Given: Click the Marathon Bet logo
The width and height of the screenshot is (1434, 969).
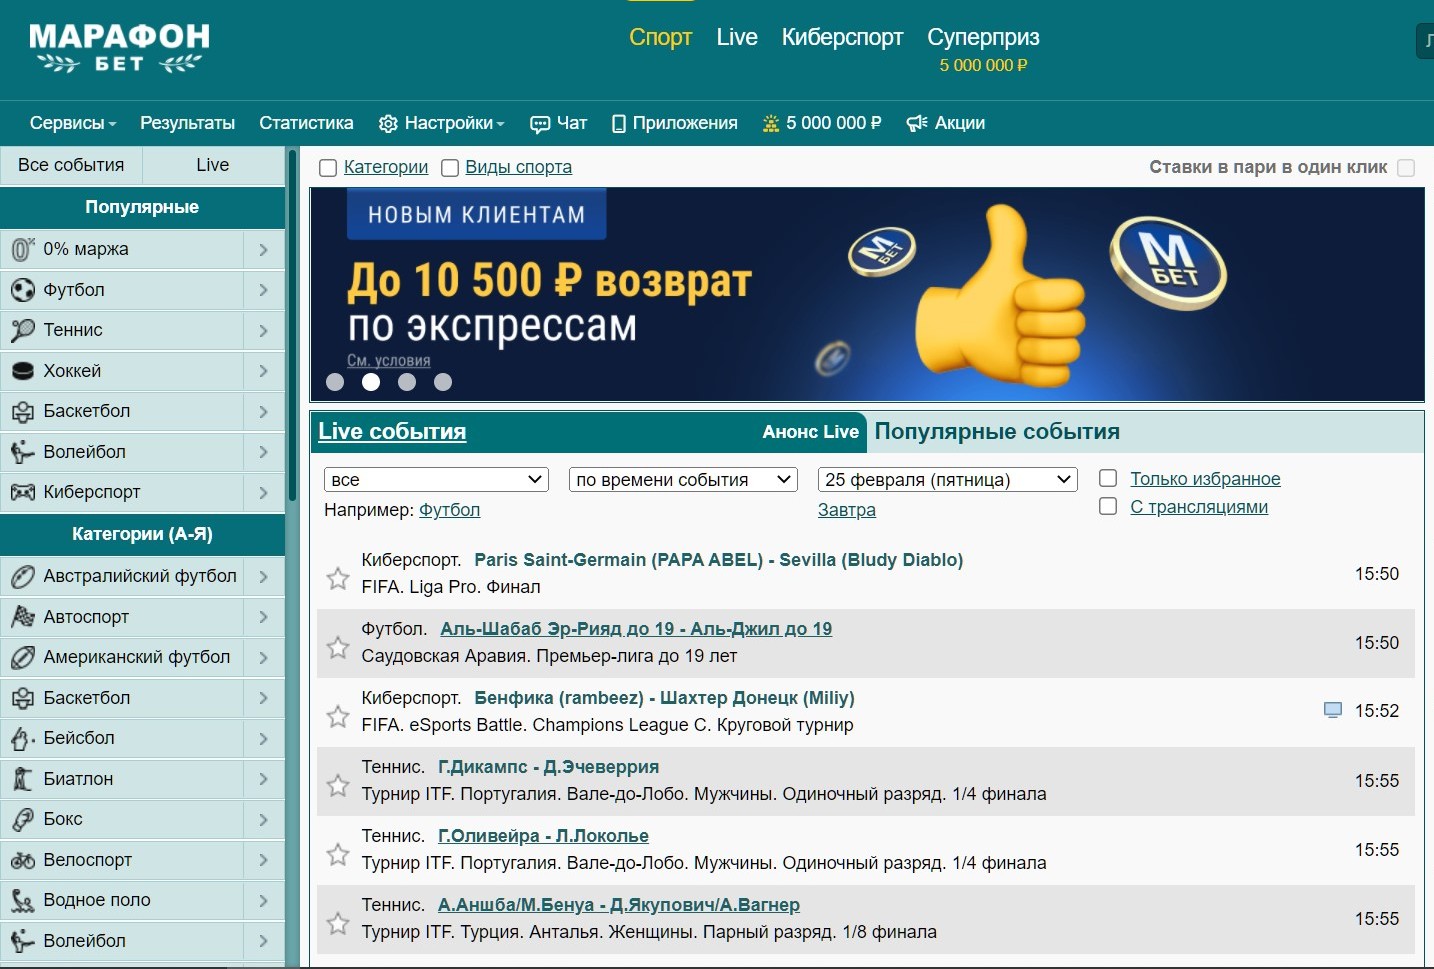Looking at the screenshot, I should 119,48.
